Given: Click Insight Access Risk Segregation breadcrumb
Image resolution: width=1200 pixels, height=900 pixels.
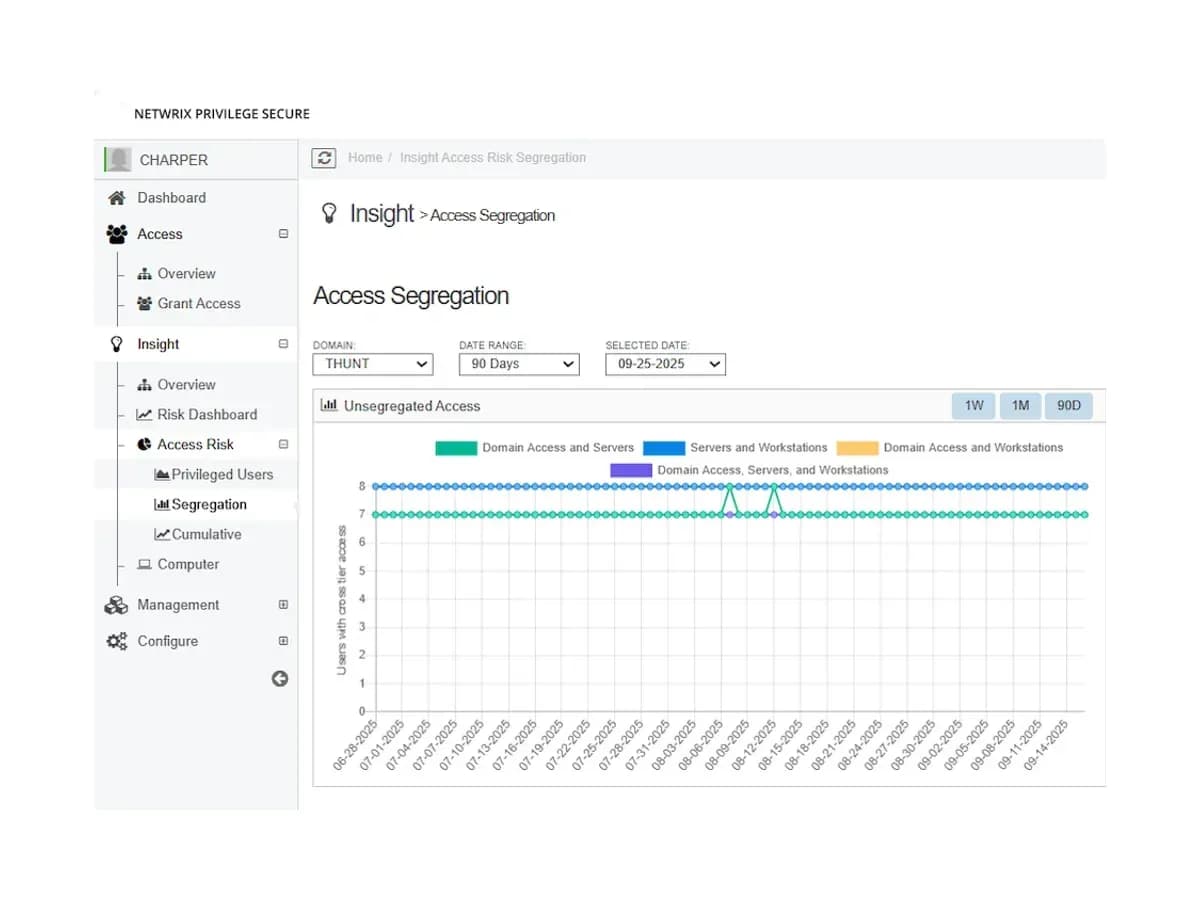Looking at the screenshot, I should click(493, 158).
